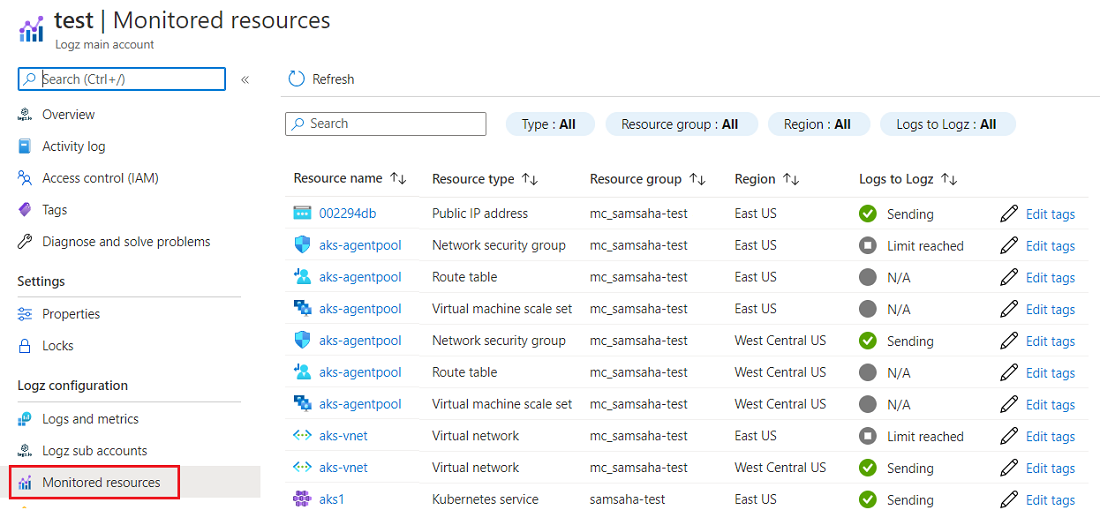The height and width of the screenshot is (525, 1100).
Task: Click the Tags icon in the sidebar
Action: coord(25,210)
